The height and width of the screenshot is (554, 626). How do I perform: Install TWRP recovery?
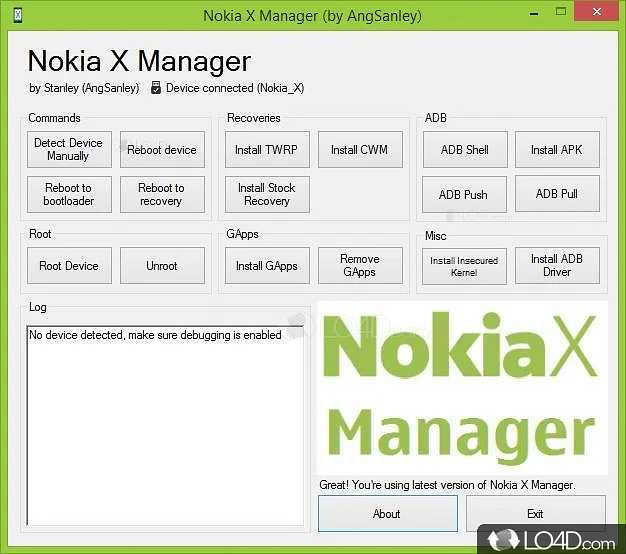point(267,149)
